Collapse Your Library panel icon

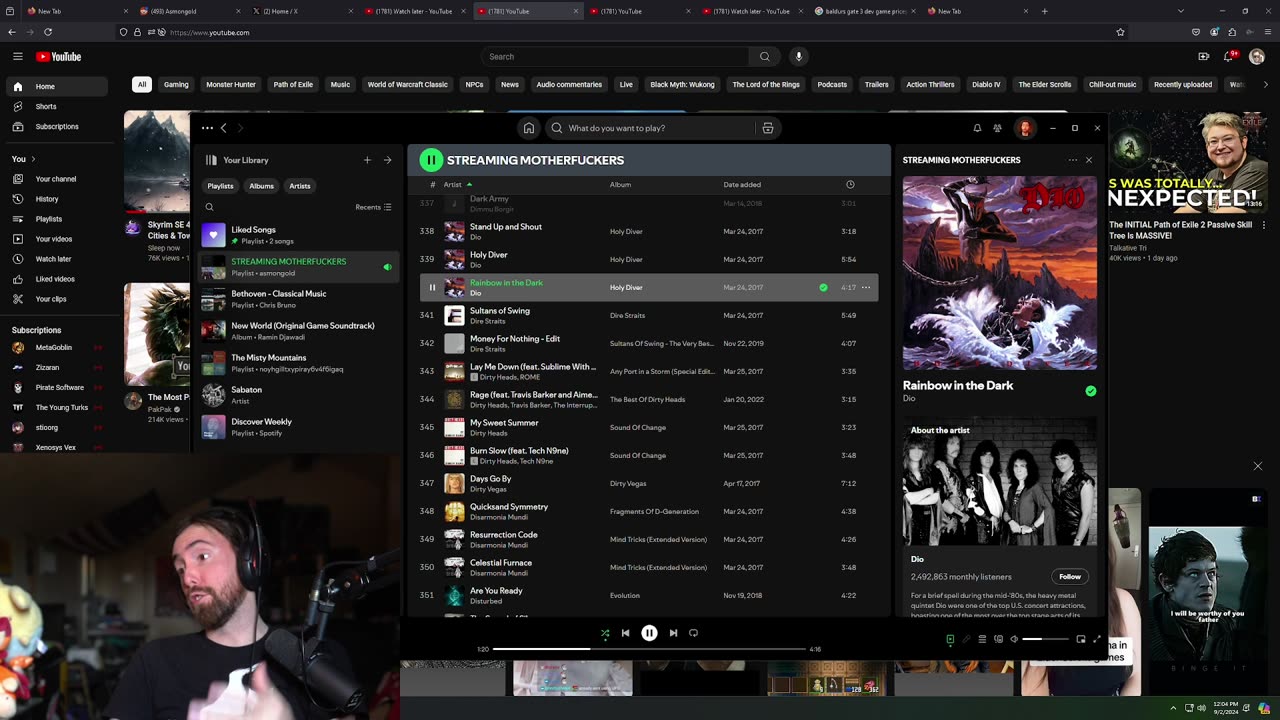click(211, 160)
